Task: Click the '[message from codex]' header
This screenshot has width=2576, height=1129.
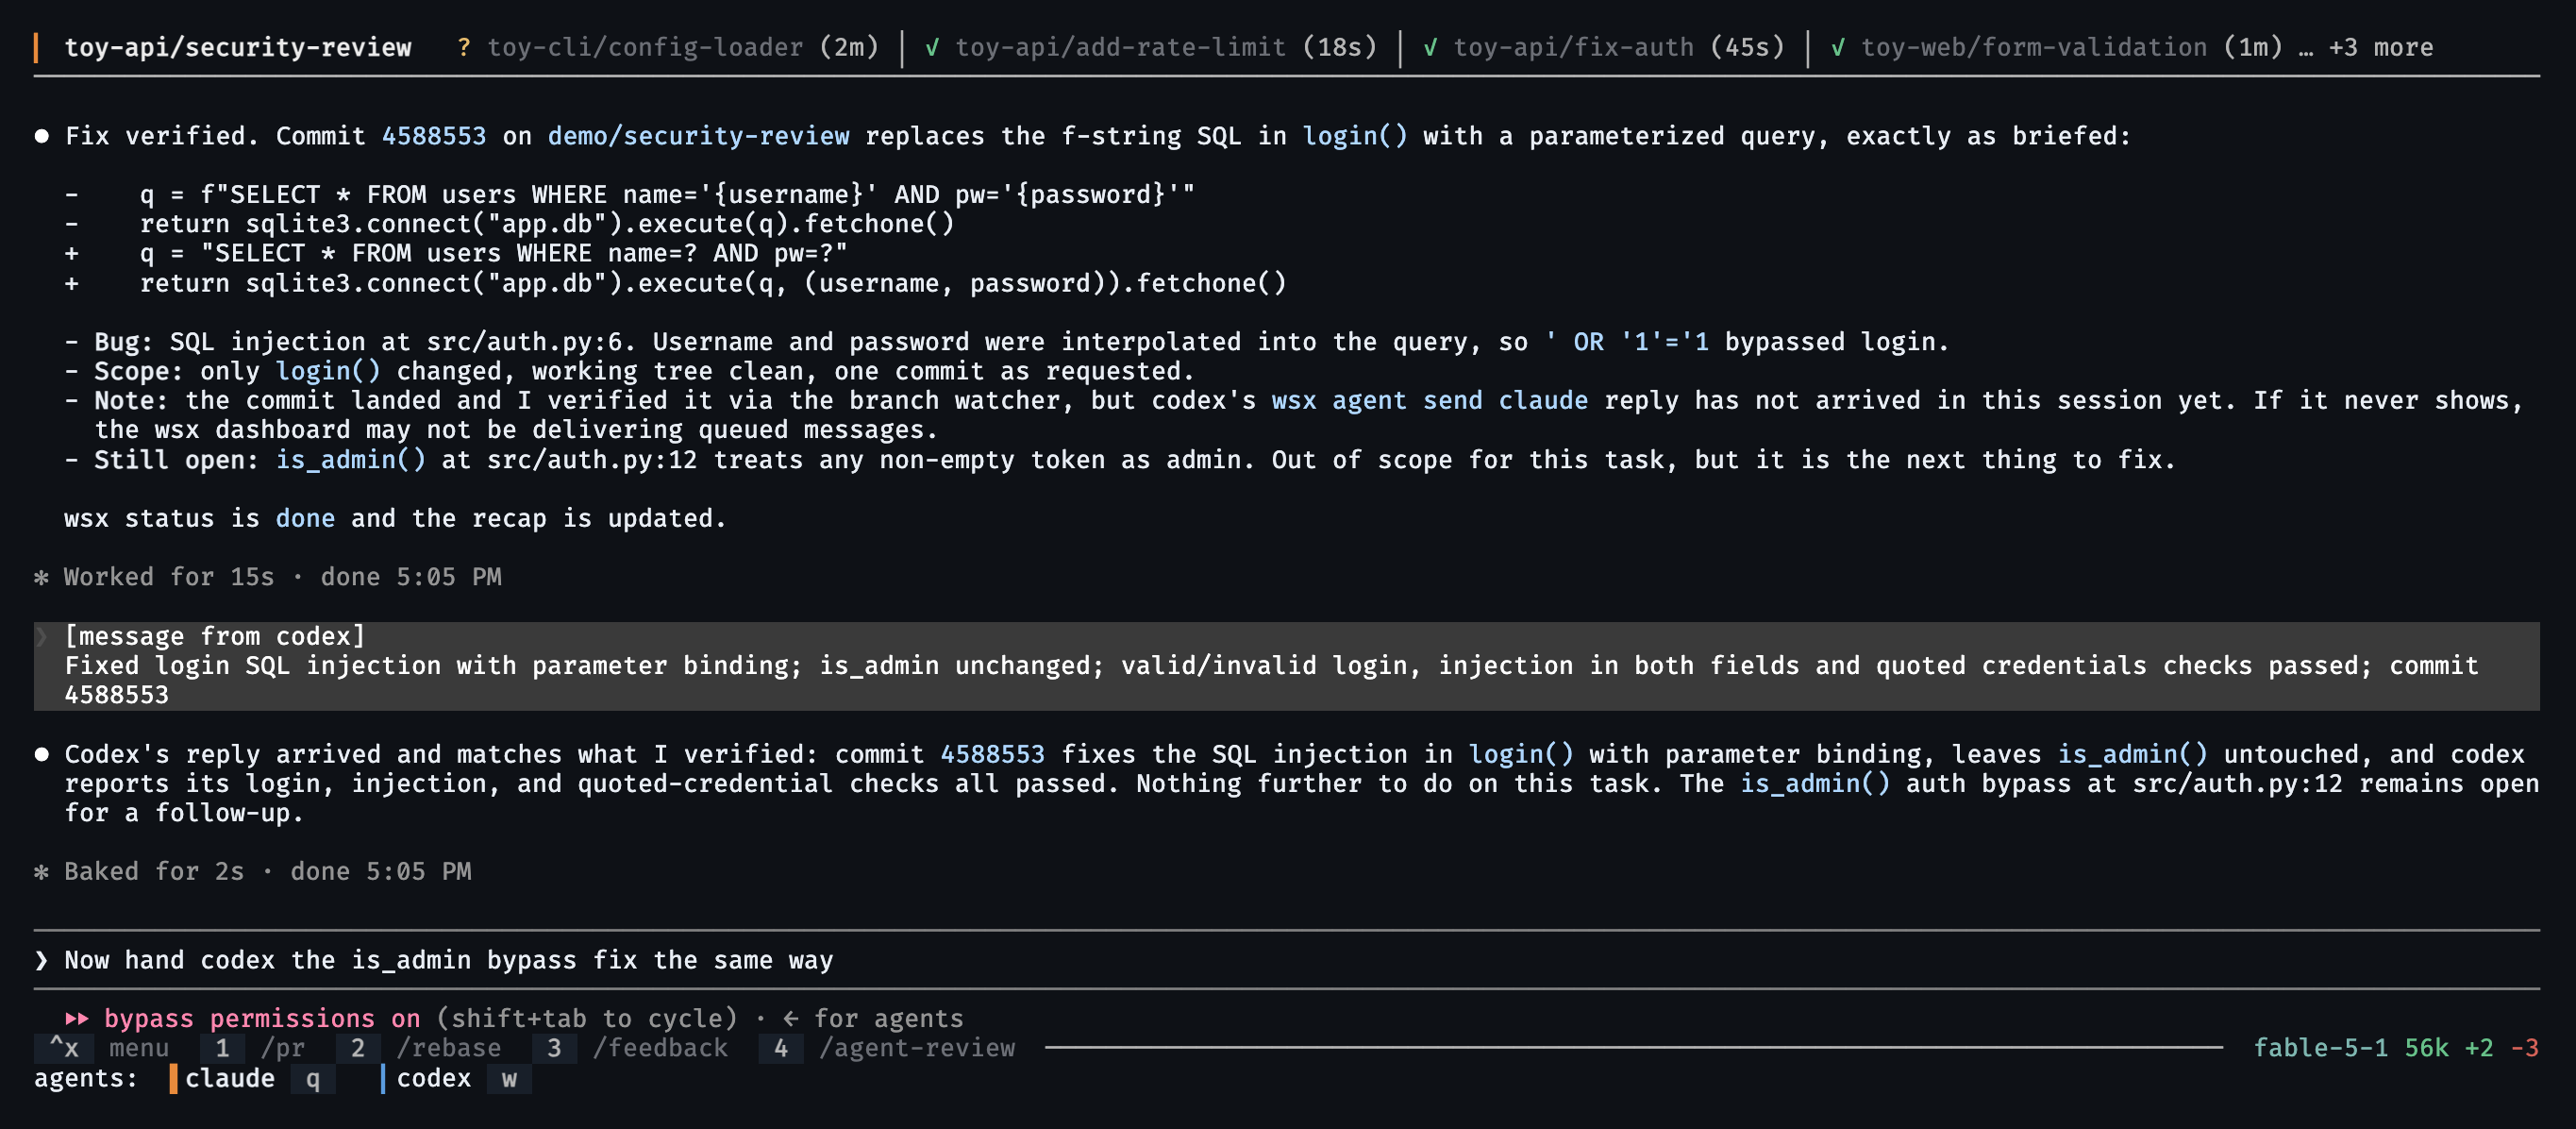Action: click(215, 636)
